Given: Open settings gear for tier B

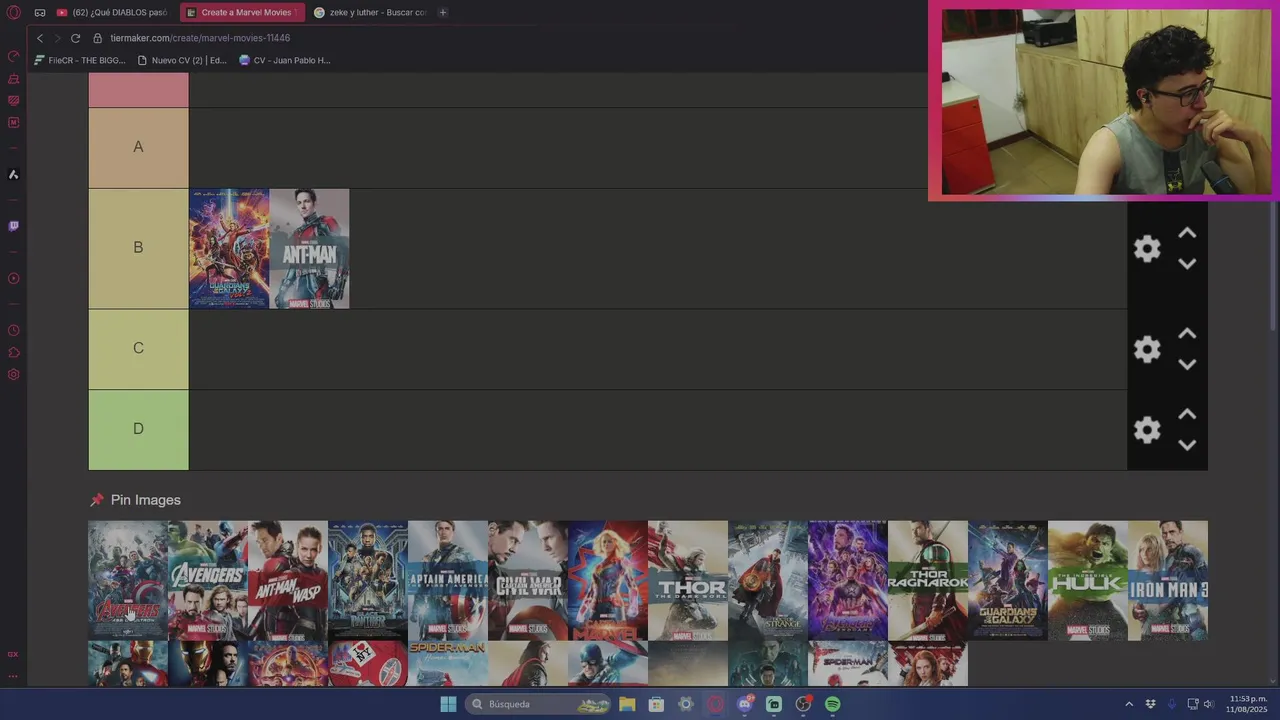Looking at the screenshot, I should 1147,248.
